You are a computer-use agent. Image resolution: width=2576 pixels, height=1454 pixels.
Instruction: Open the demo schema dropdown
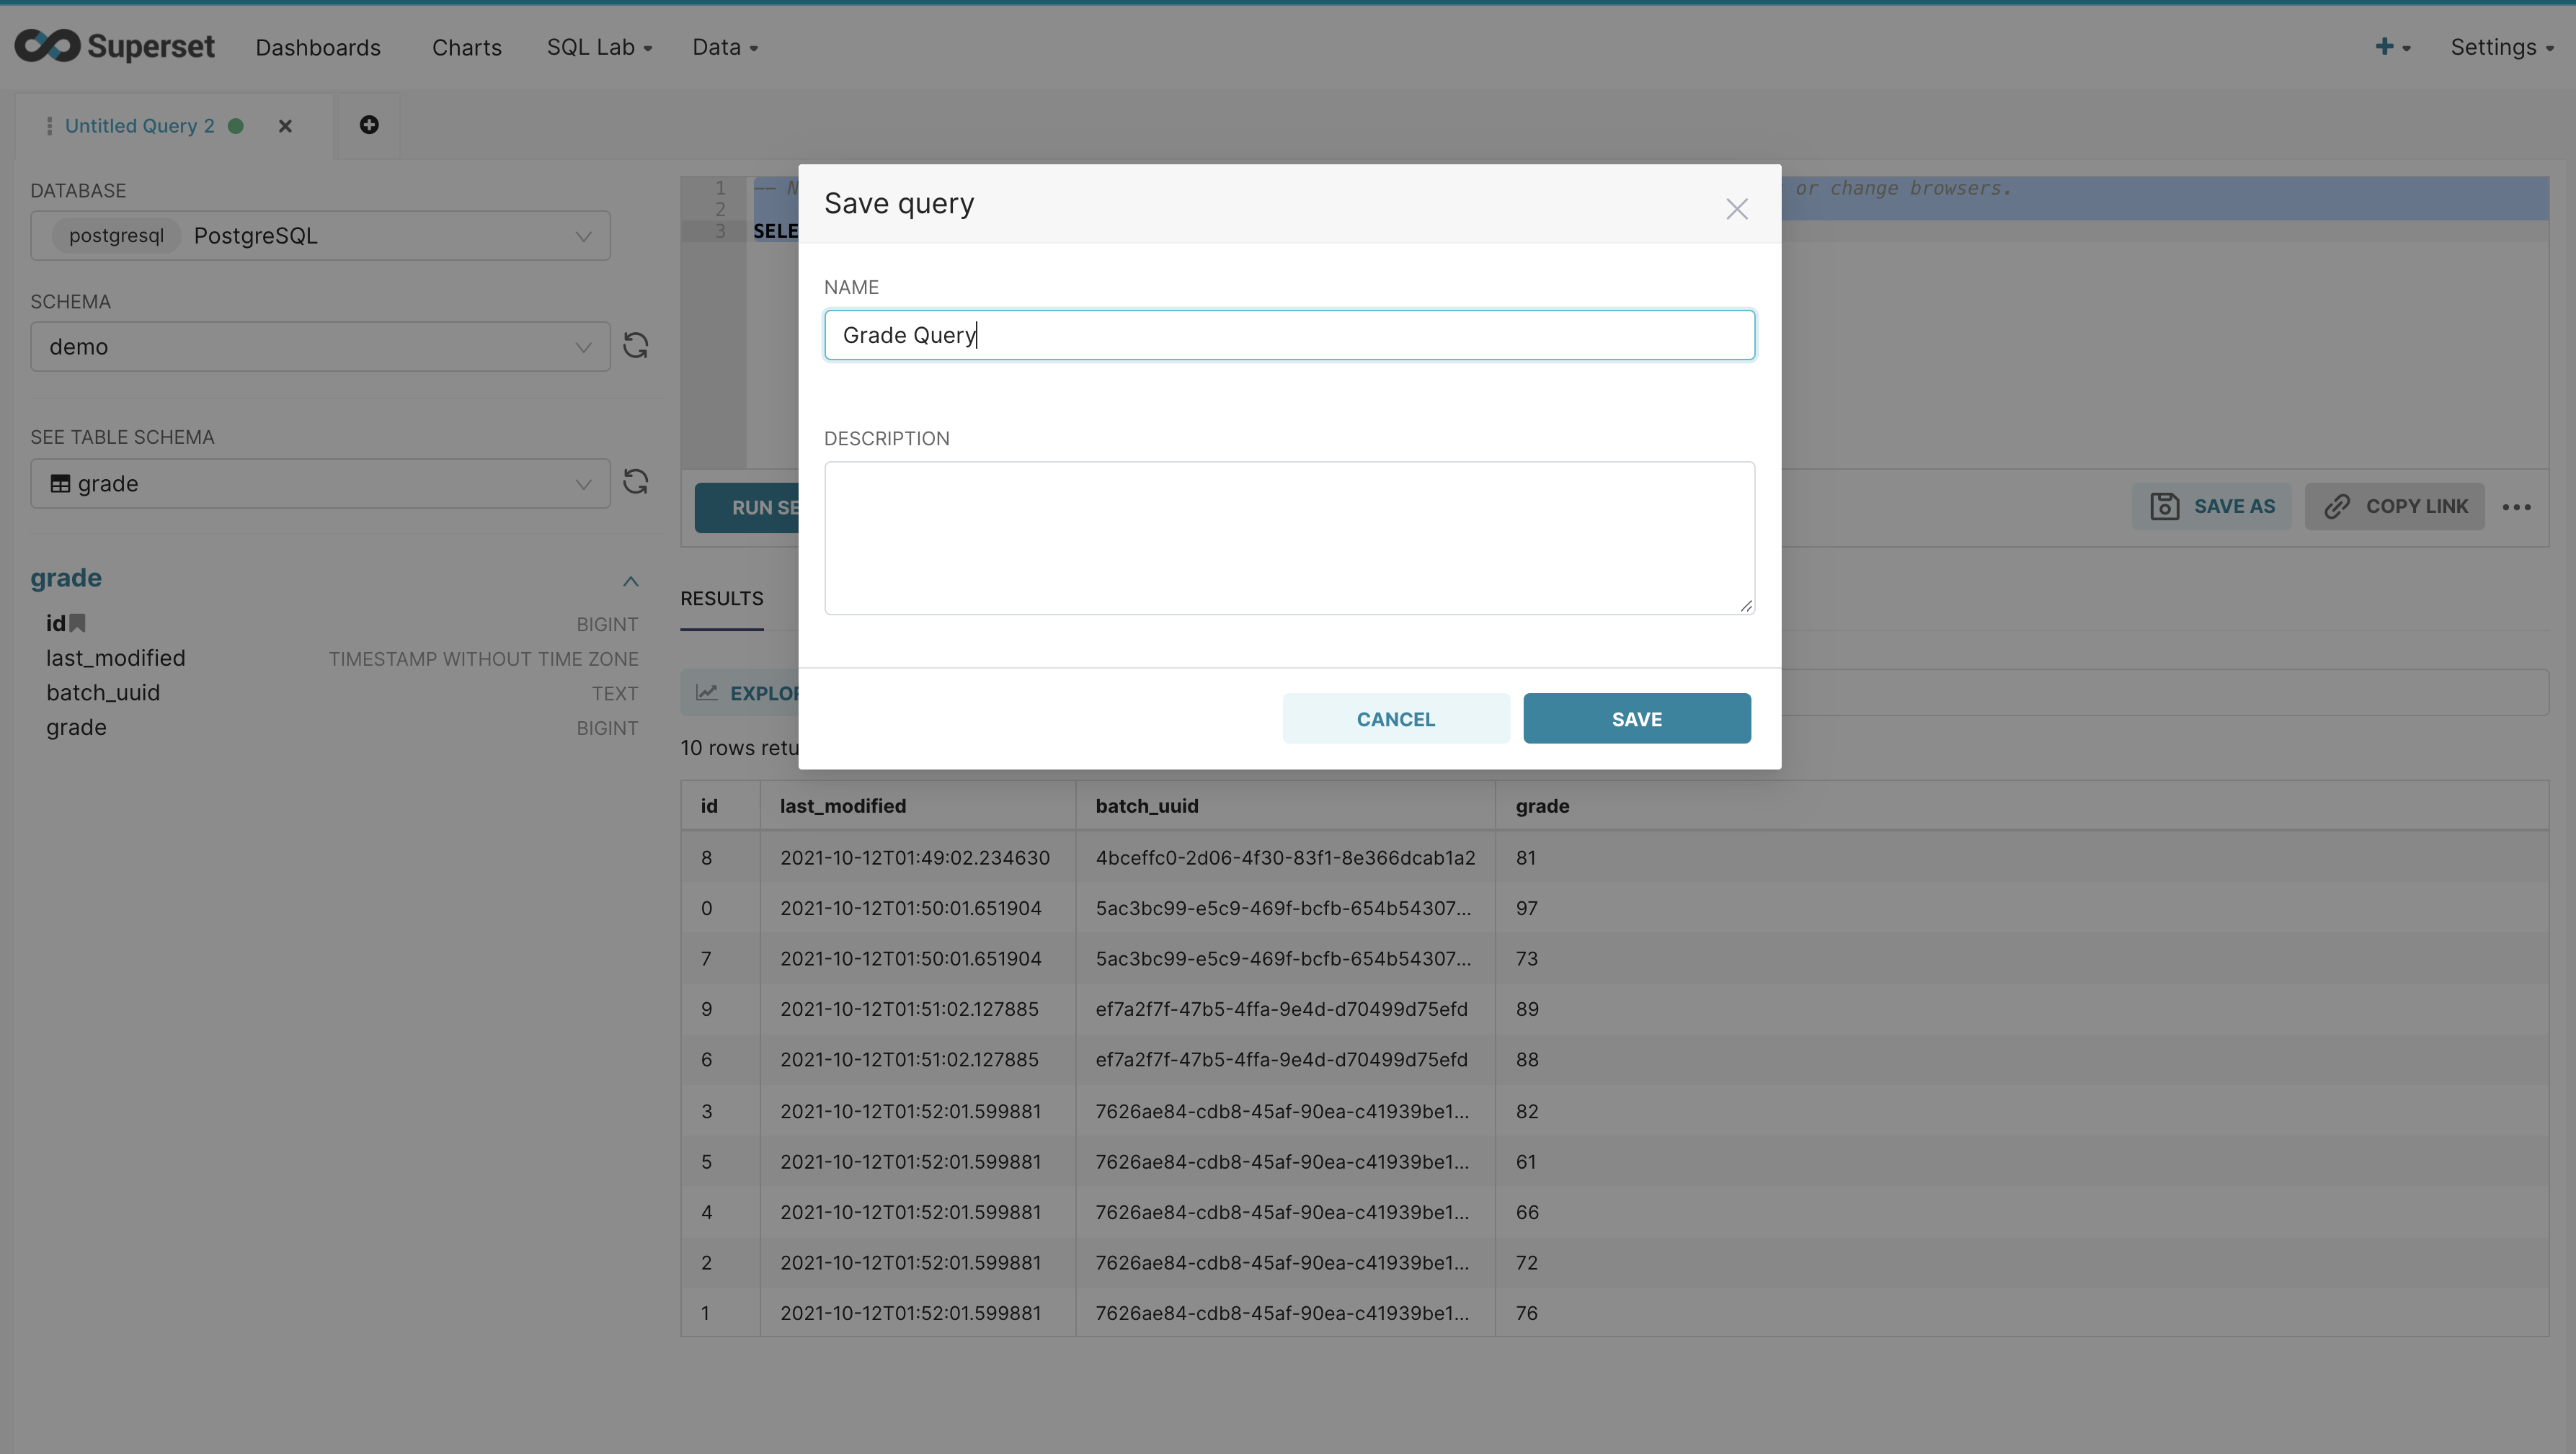pyautogui.click(x=320, y=347)
